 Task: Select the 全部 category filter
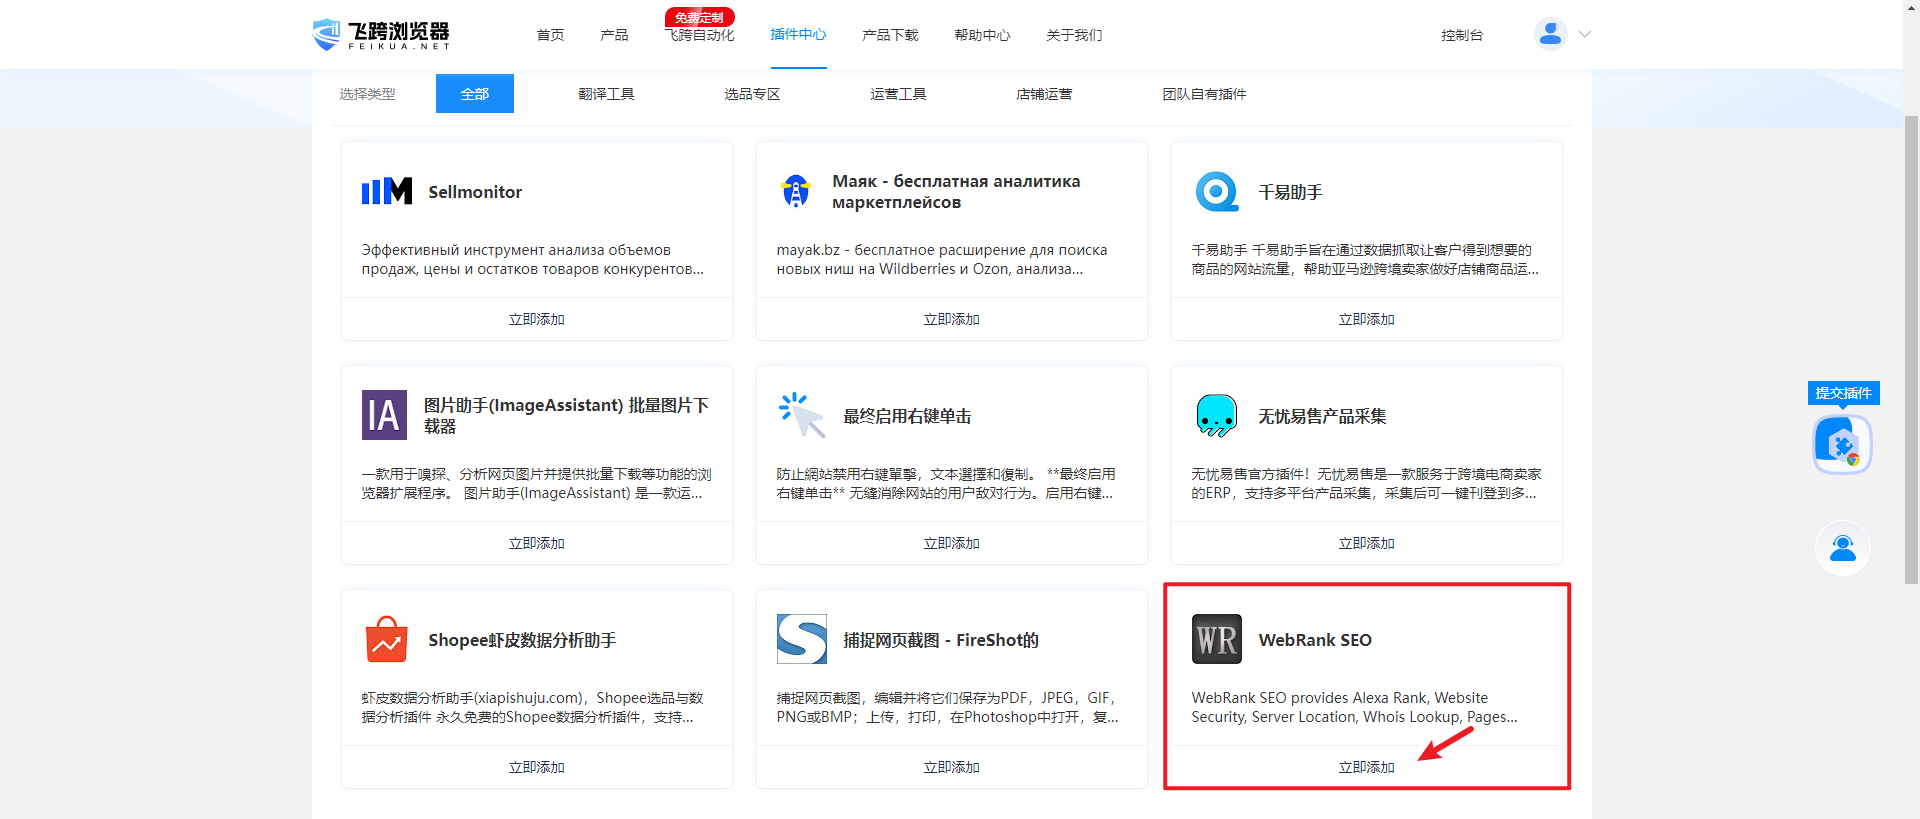[475, 94]
